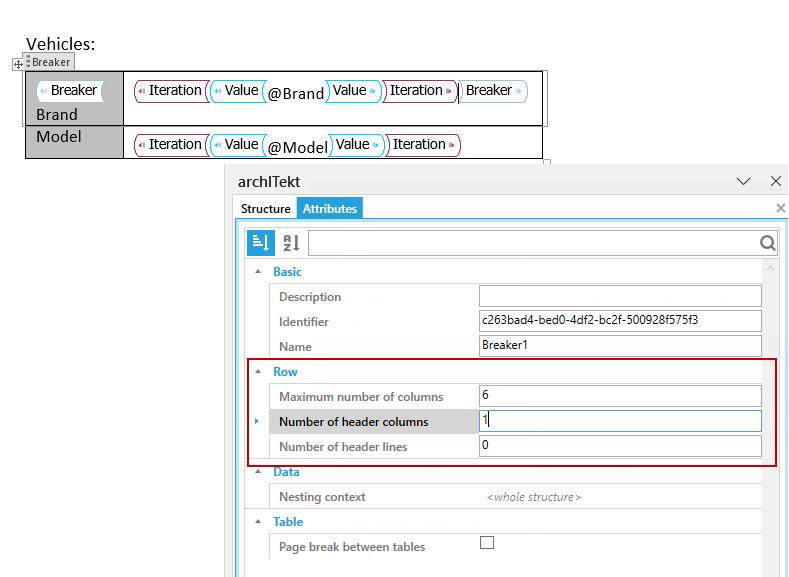The image size is (789, 577).
Task: Select the closing Breaker tag in first row
Action: pyautogui.click(x=493, y=91)
